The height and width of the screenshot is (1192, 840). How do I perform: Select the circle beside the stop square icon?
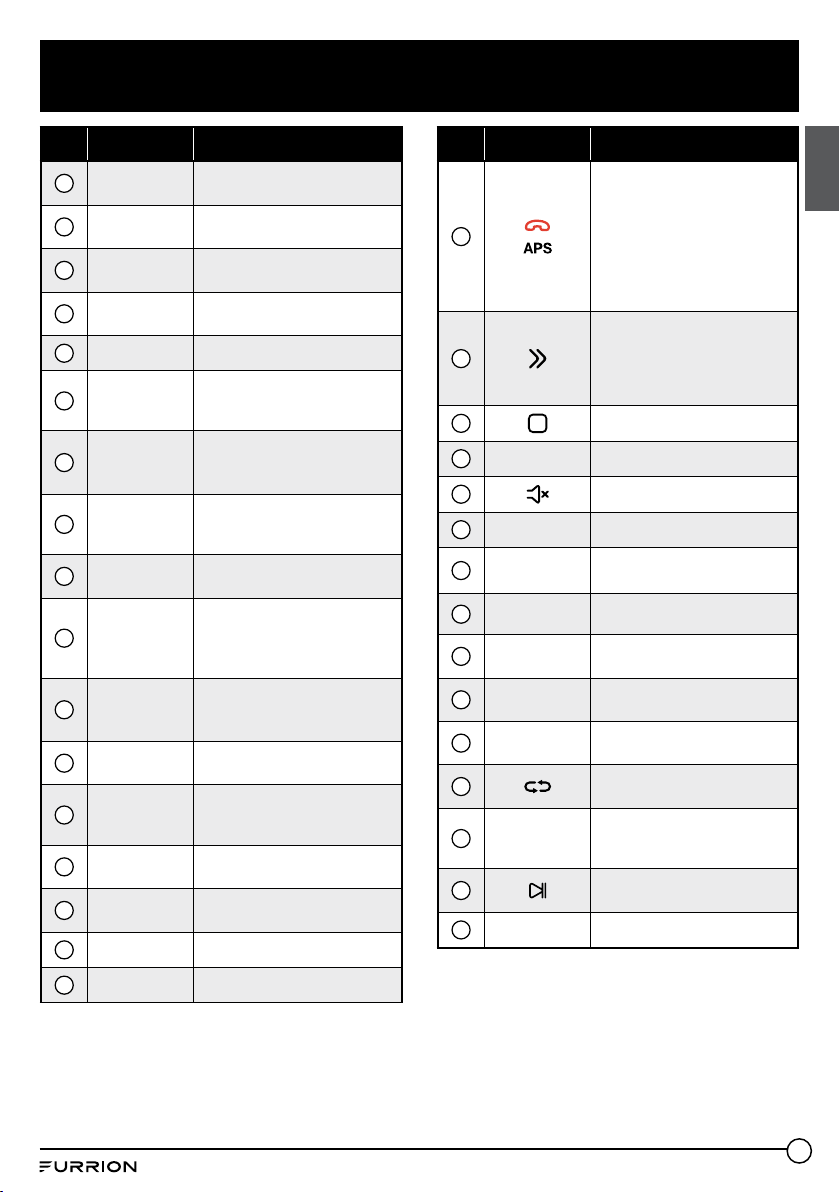coord(461,423)
